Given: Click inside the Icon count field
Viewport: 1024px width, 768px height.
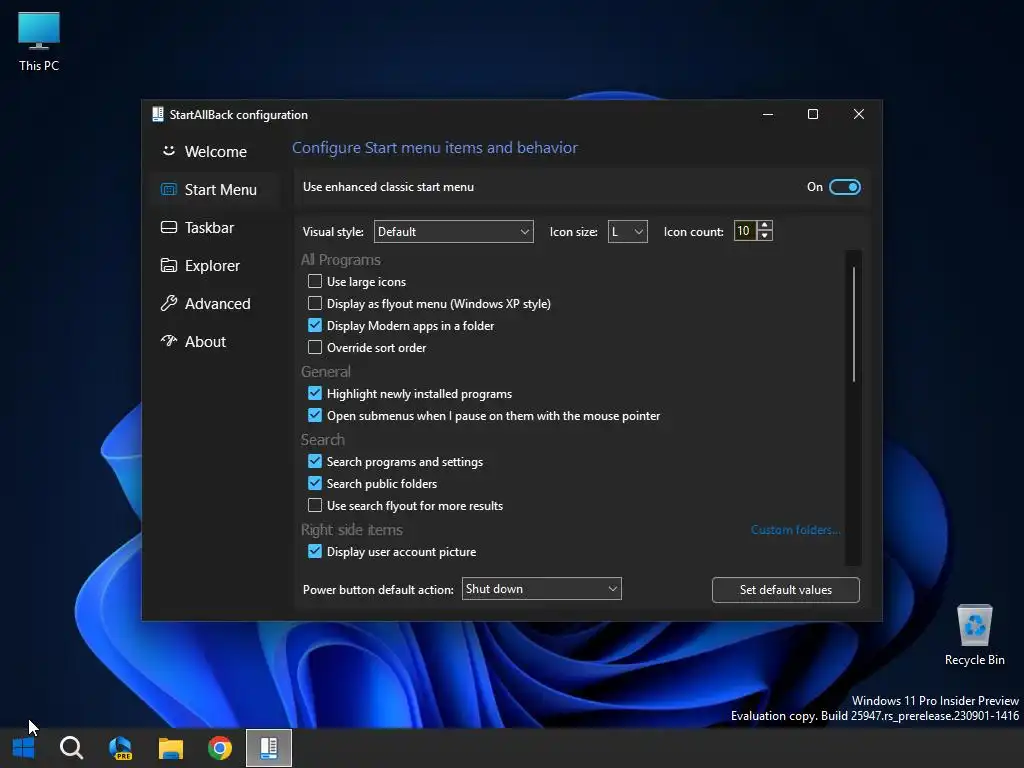Looking at the screenshot, I should pos(744,231).
